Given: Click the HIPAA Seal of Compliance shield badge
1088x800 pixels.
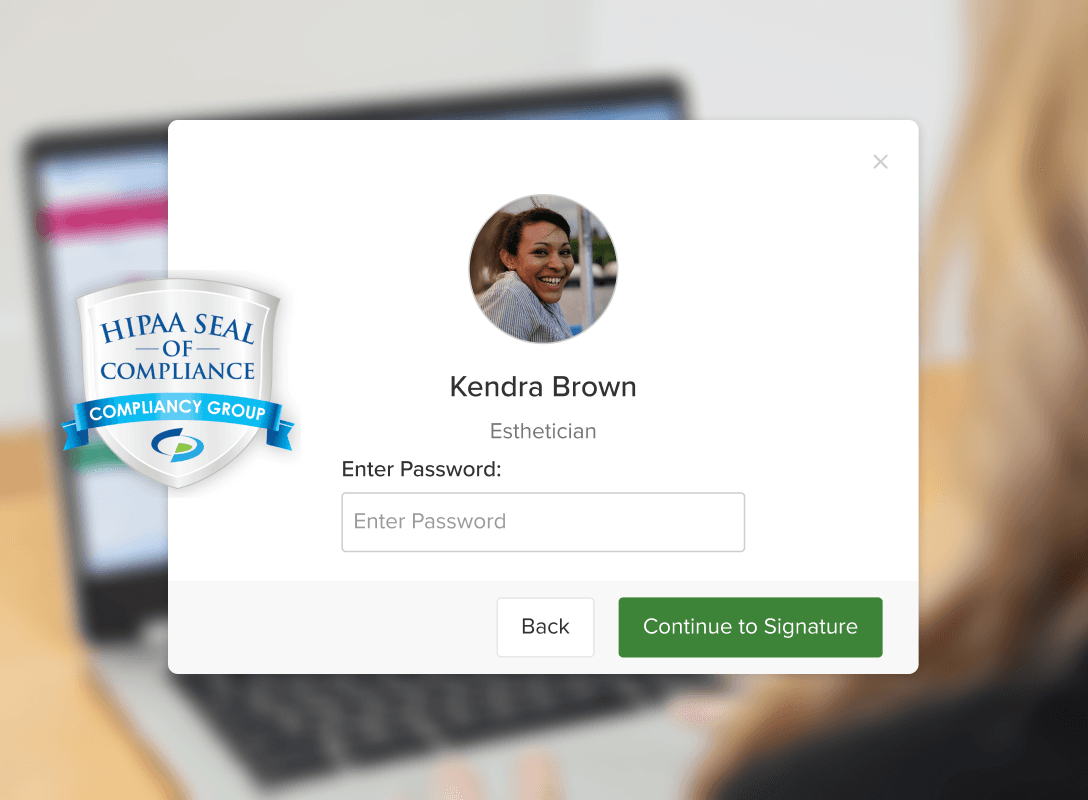Looking at the screenshot, I should [x=178, y=383].
